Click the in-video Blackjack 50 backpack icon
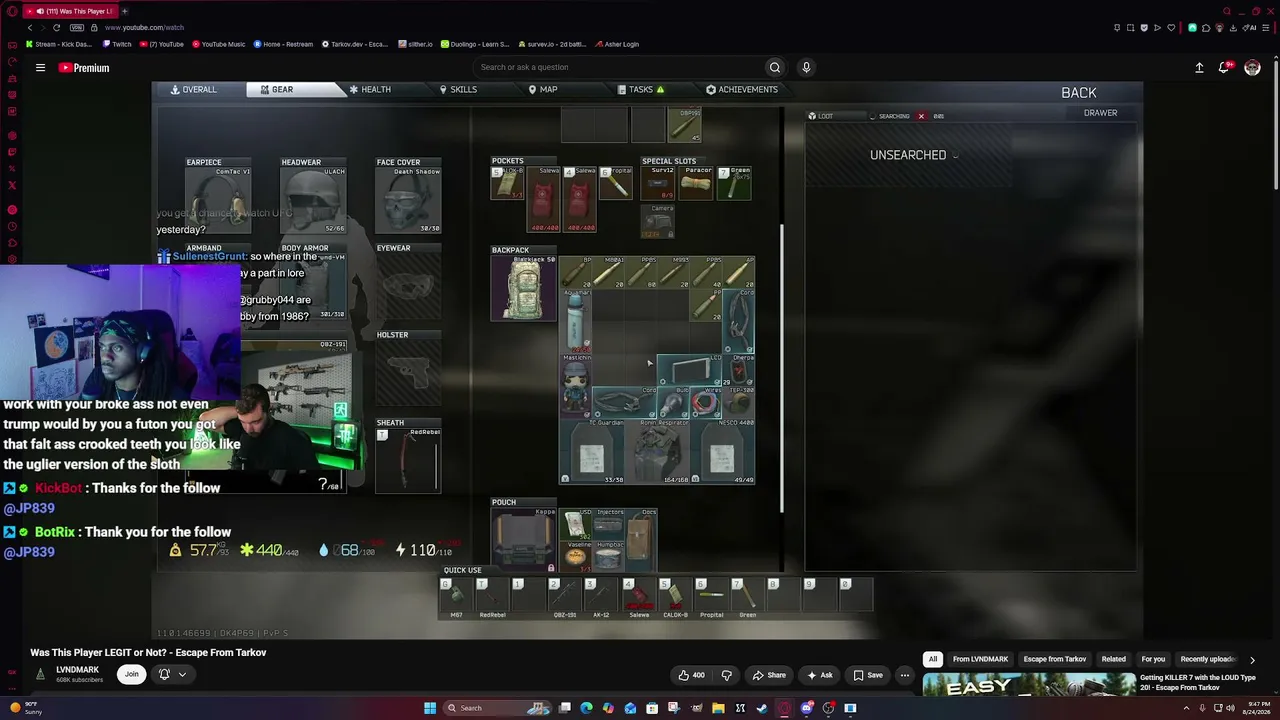The height and width of the screenshot is (720, 1280). pyautogui.click(x=523, y=290)
